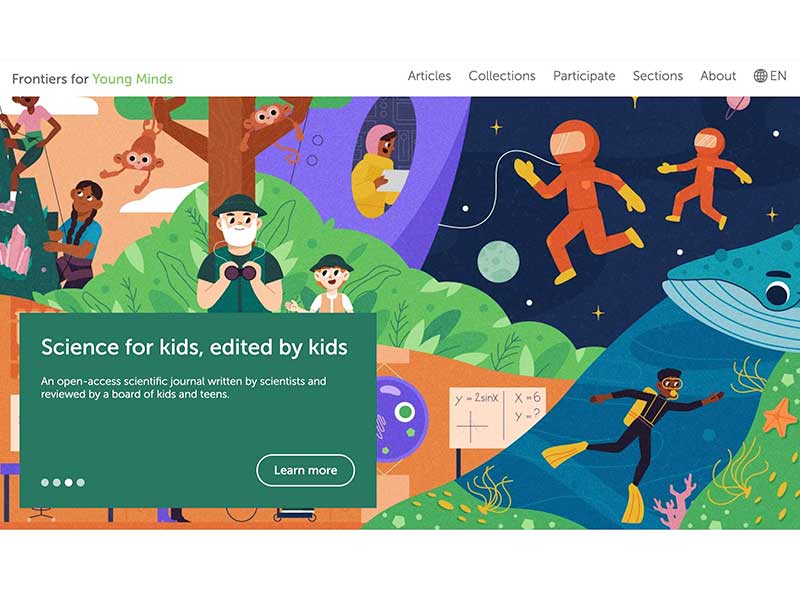Click the Frontiers for Young Minds logo
Screen dimensions: 800x600
coord(92,79)
